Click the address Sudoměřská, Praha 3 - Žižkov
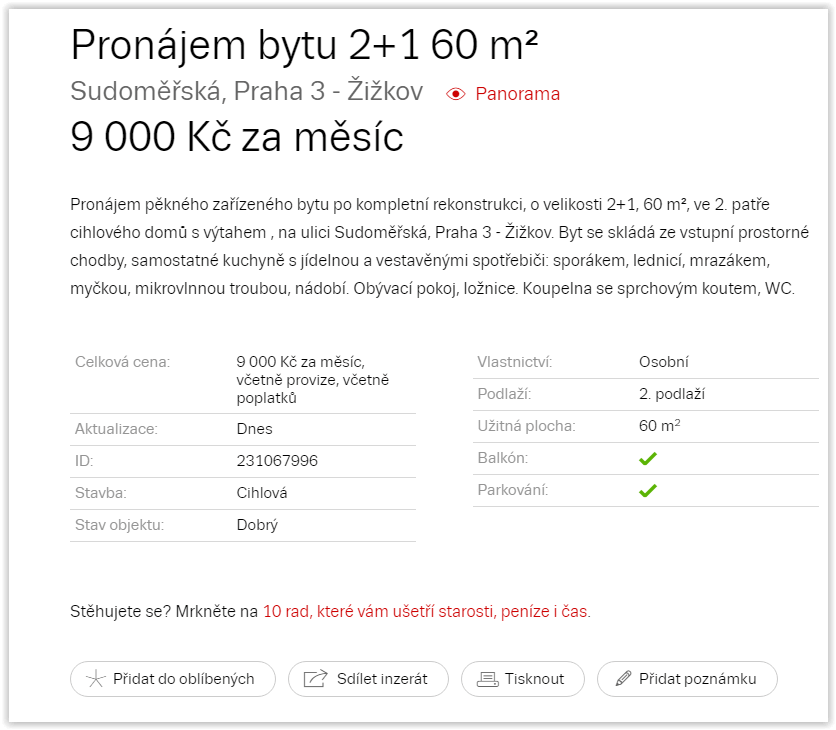Viewport: 836px width, 730px height. pos(247,92)
